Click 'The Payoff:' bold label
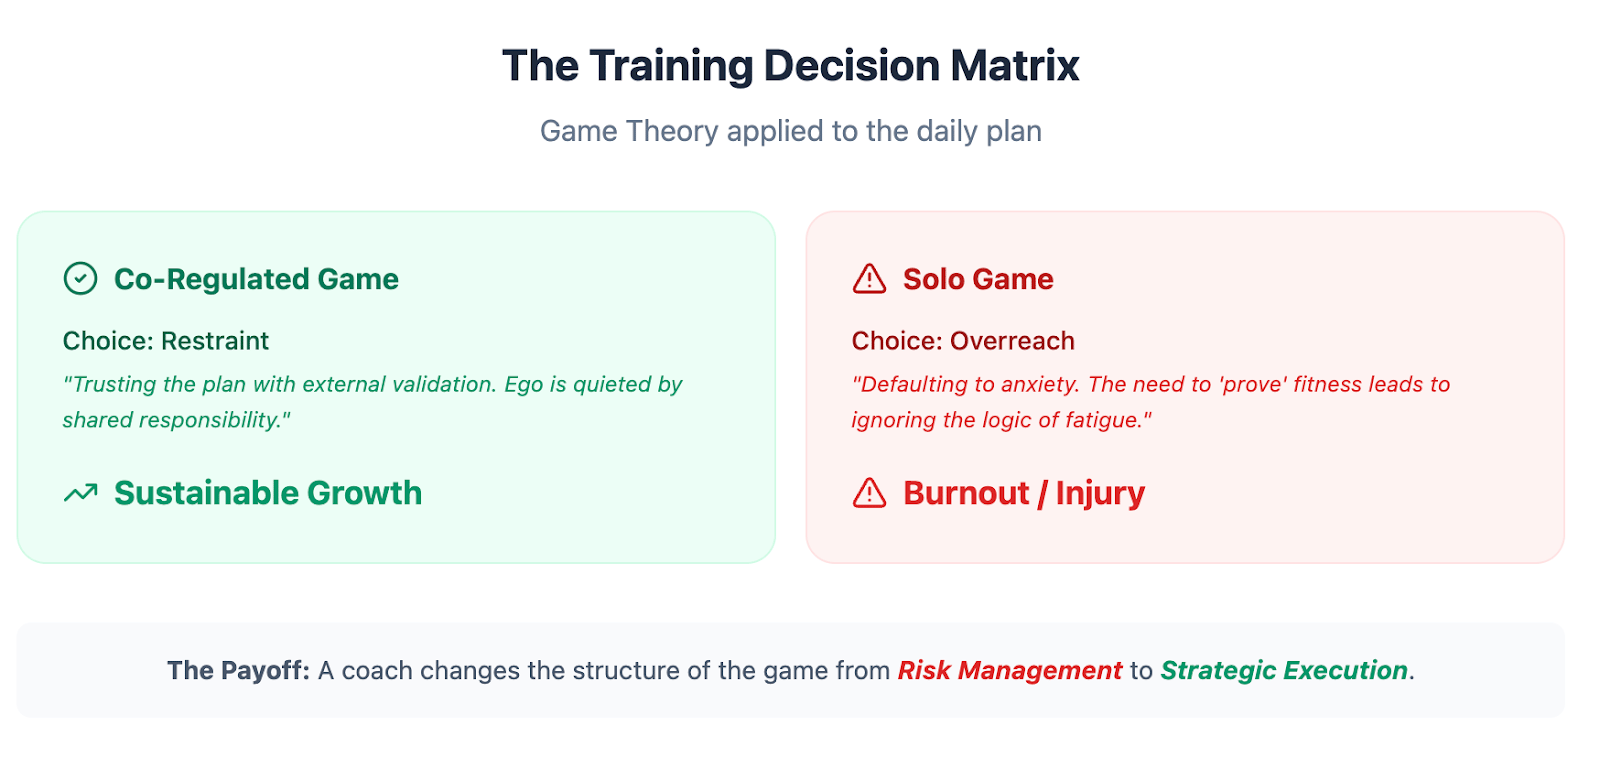The height and width of the screenshot is (769, 1600). click(x=238, y=670)
